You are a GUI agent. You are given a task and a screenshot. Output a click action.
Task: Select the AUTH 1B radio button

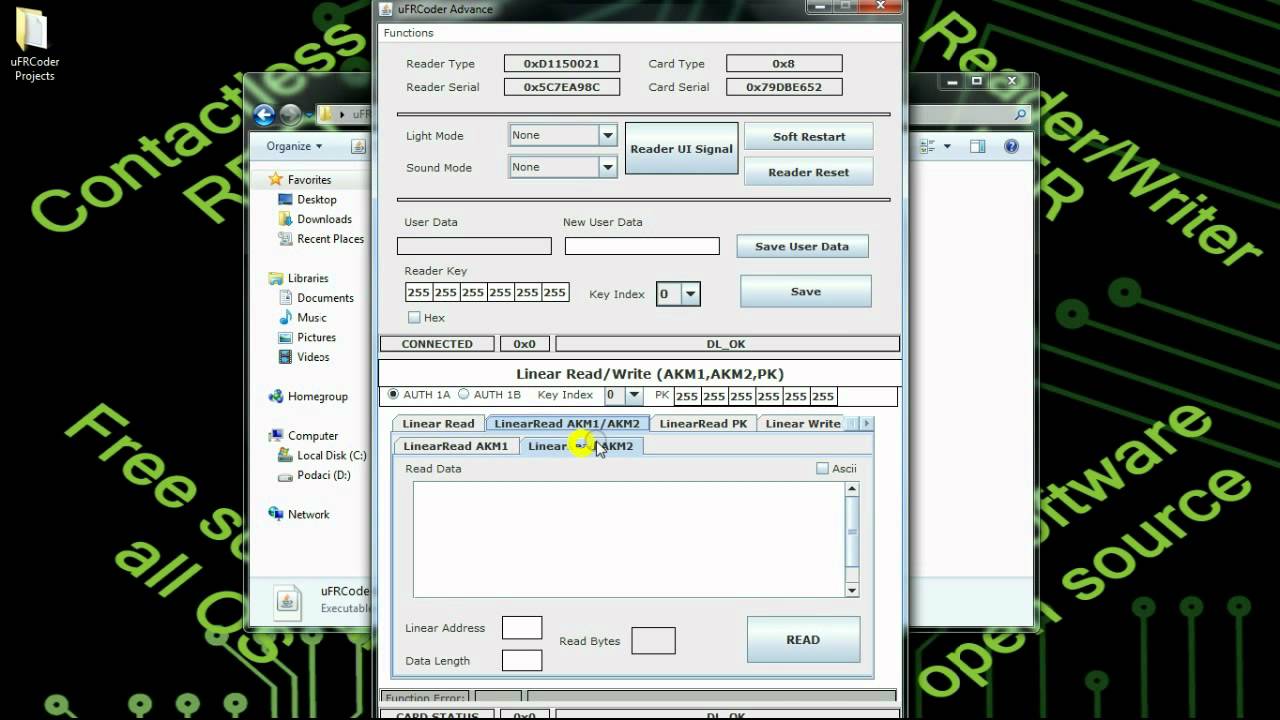pos(463,395)
